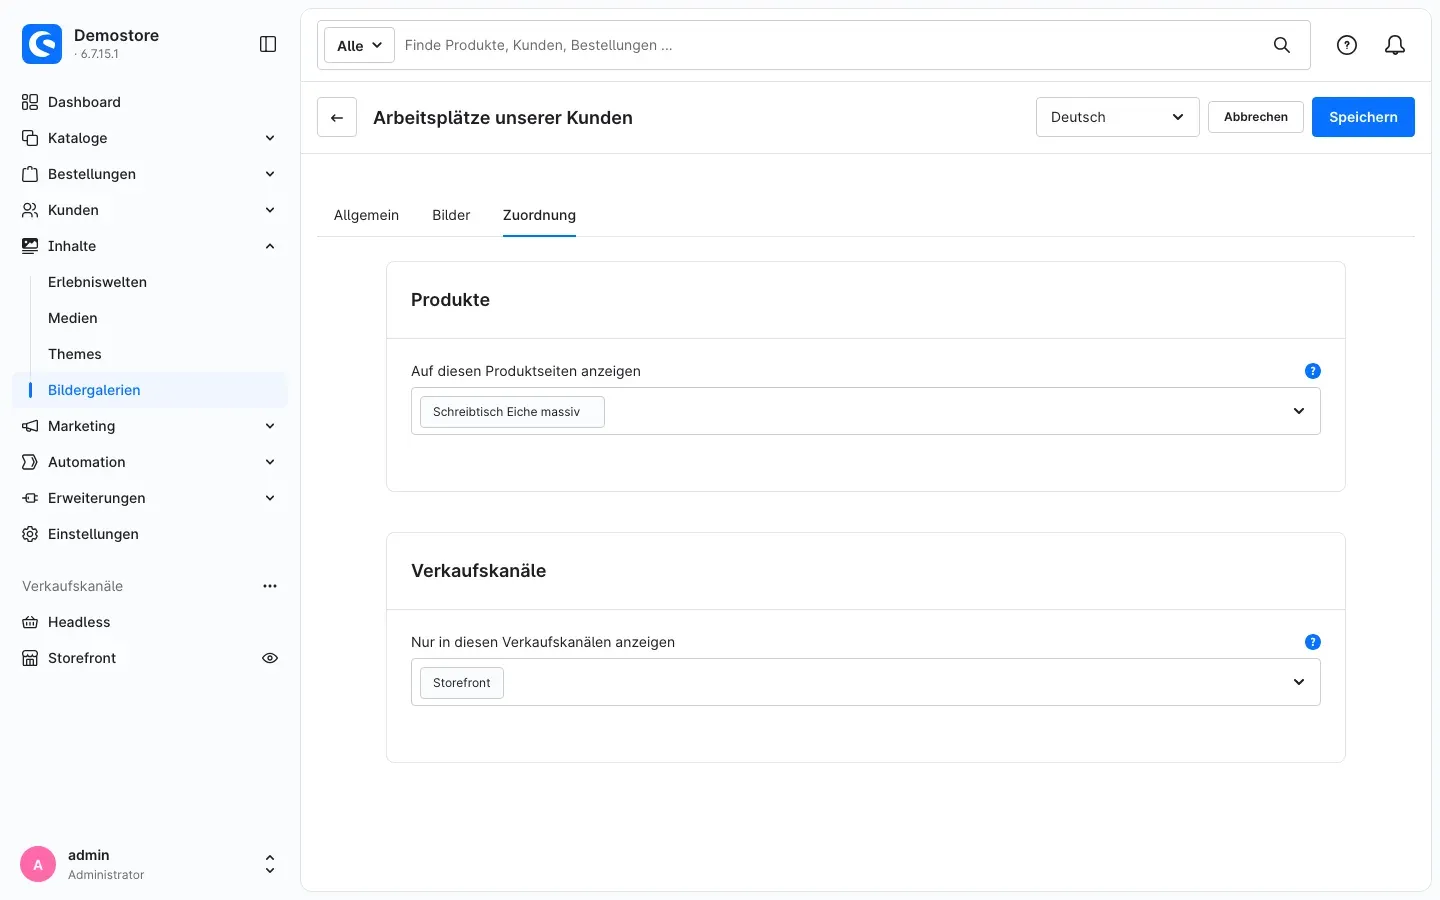Open the notifications bell
Screen dimensions: 1440x900
click(1395, 45)
